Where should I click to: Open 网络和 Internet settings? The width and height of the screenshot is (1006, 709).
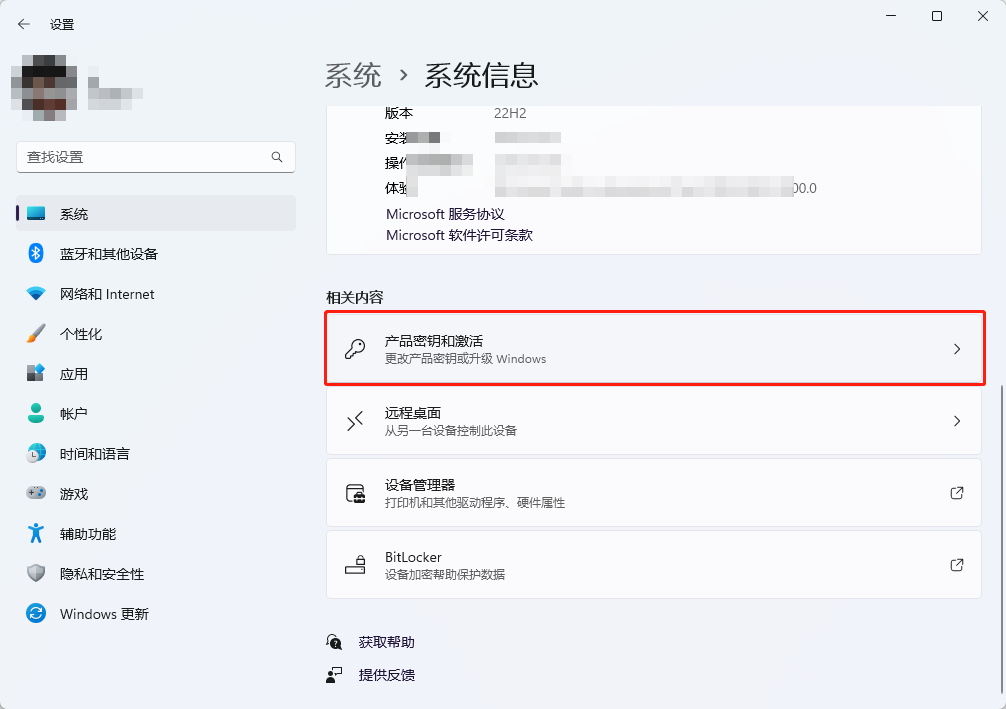[x=36, y=294]
